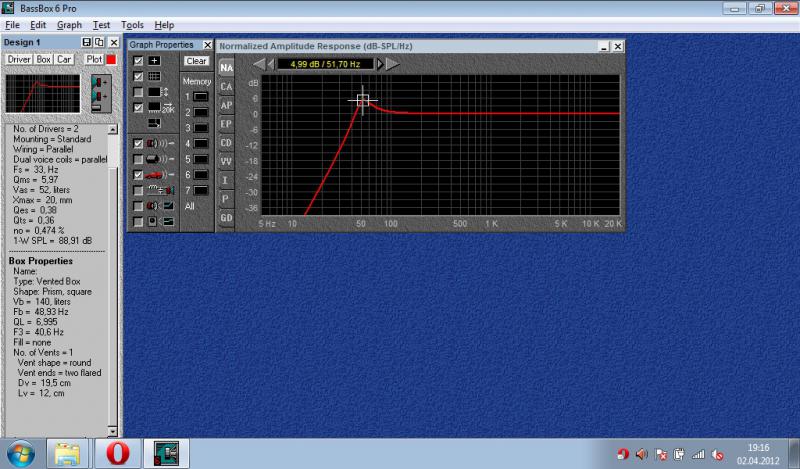Uncheck the driver acoustic response checkbox
This screenshot has width=800, height=469.
[x=138, y=144]
